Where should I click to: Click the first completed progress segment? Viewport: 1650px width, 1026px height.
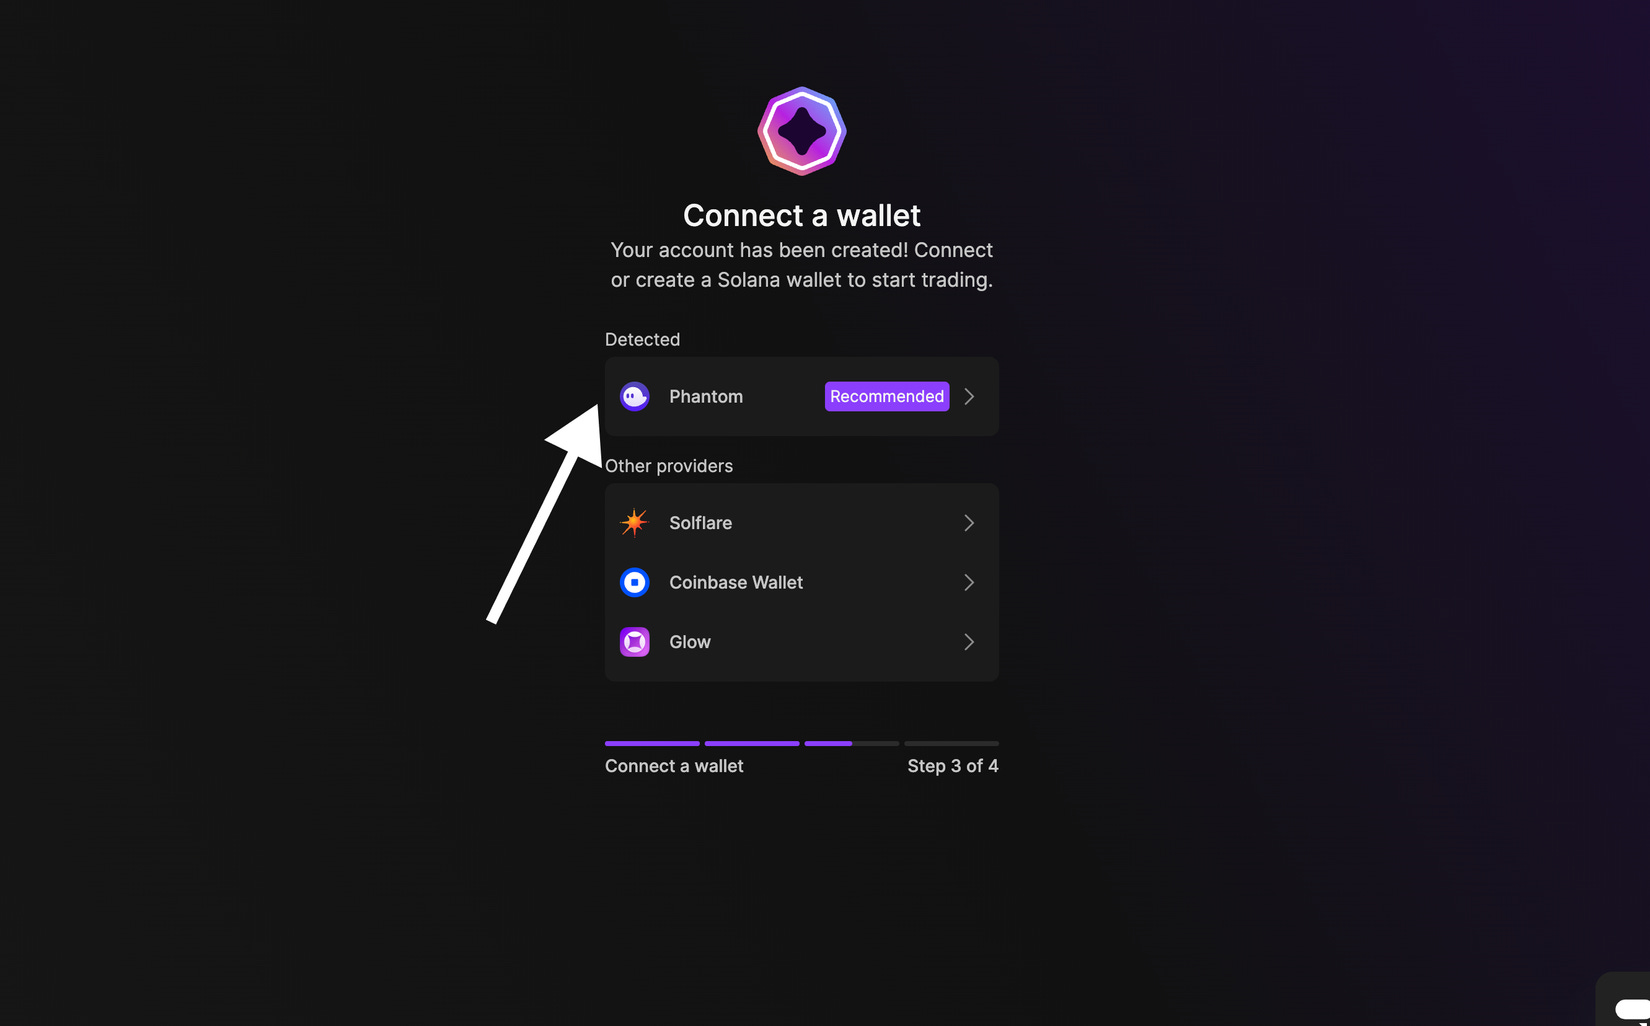(x=651, y=744)
